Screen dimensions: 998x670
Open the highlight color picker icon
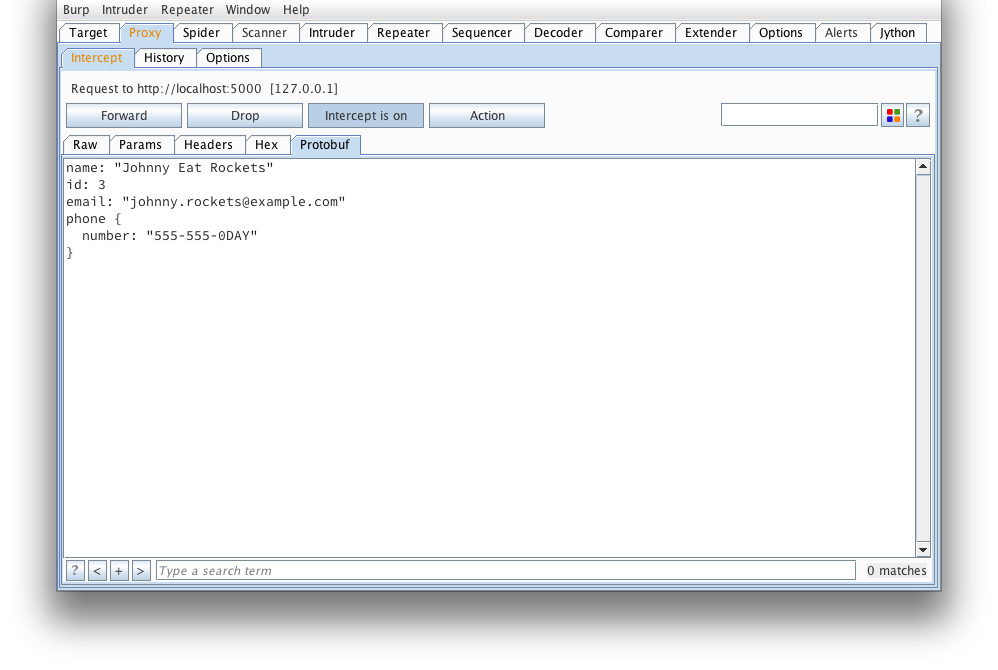pos(893,116)
